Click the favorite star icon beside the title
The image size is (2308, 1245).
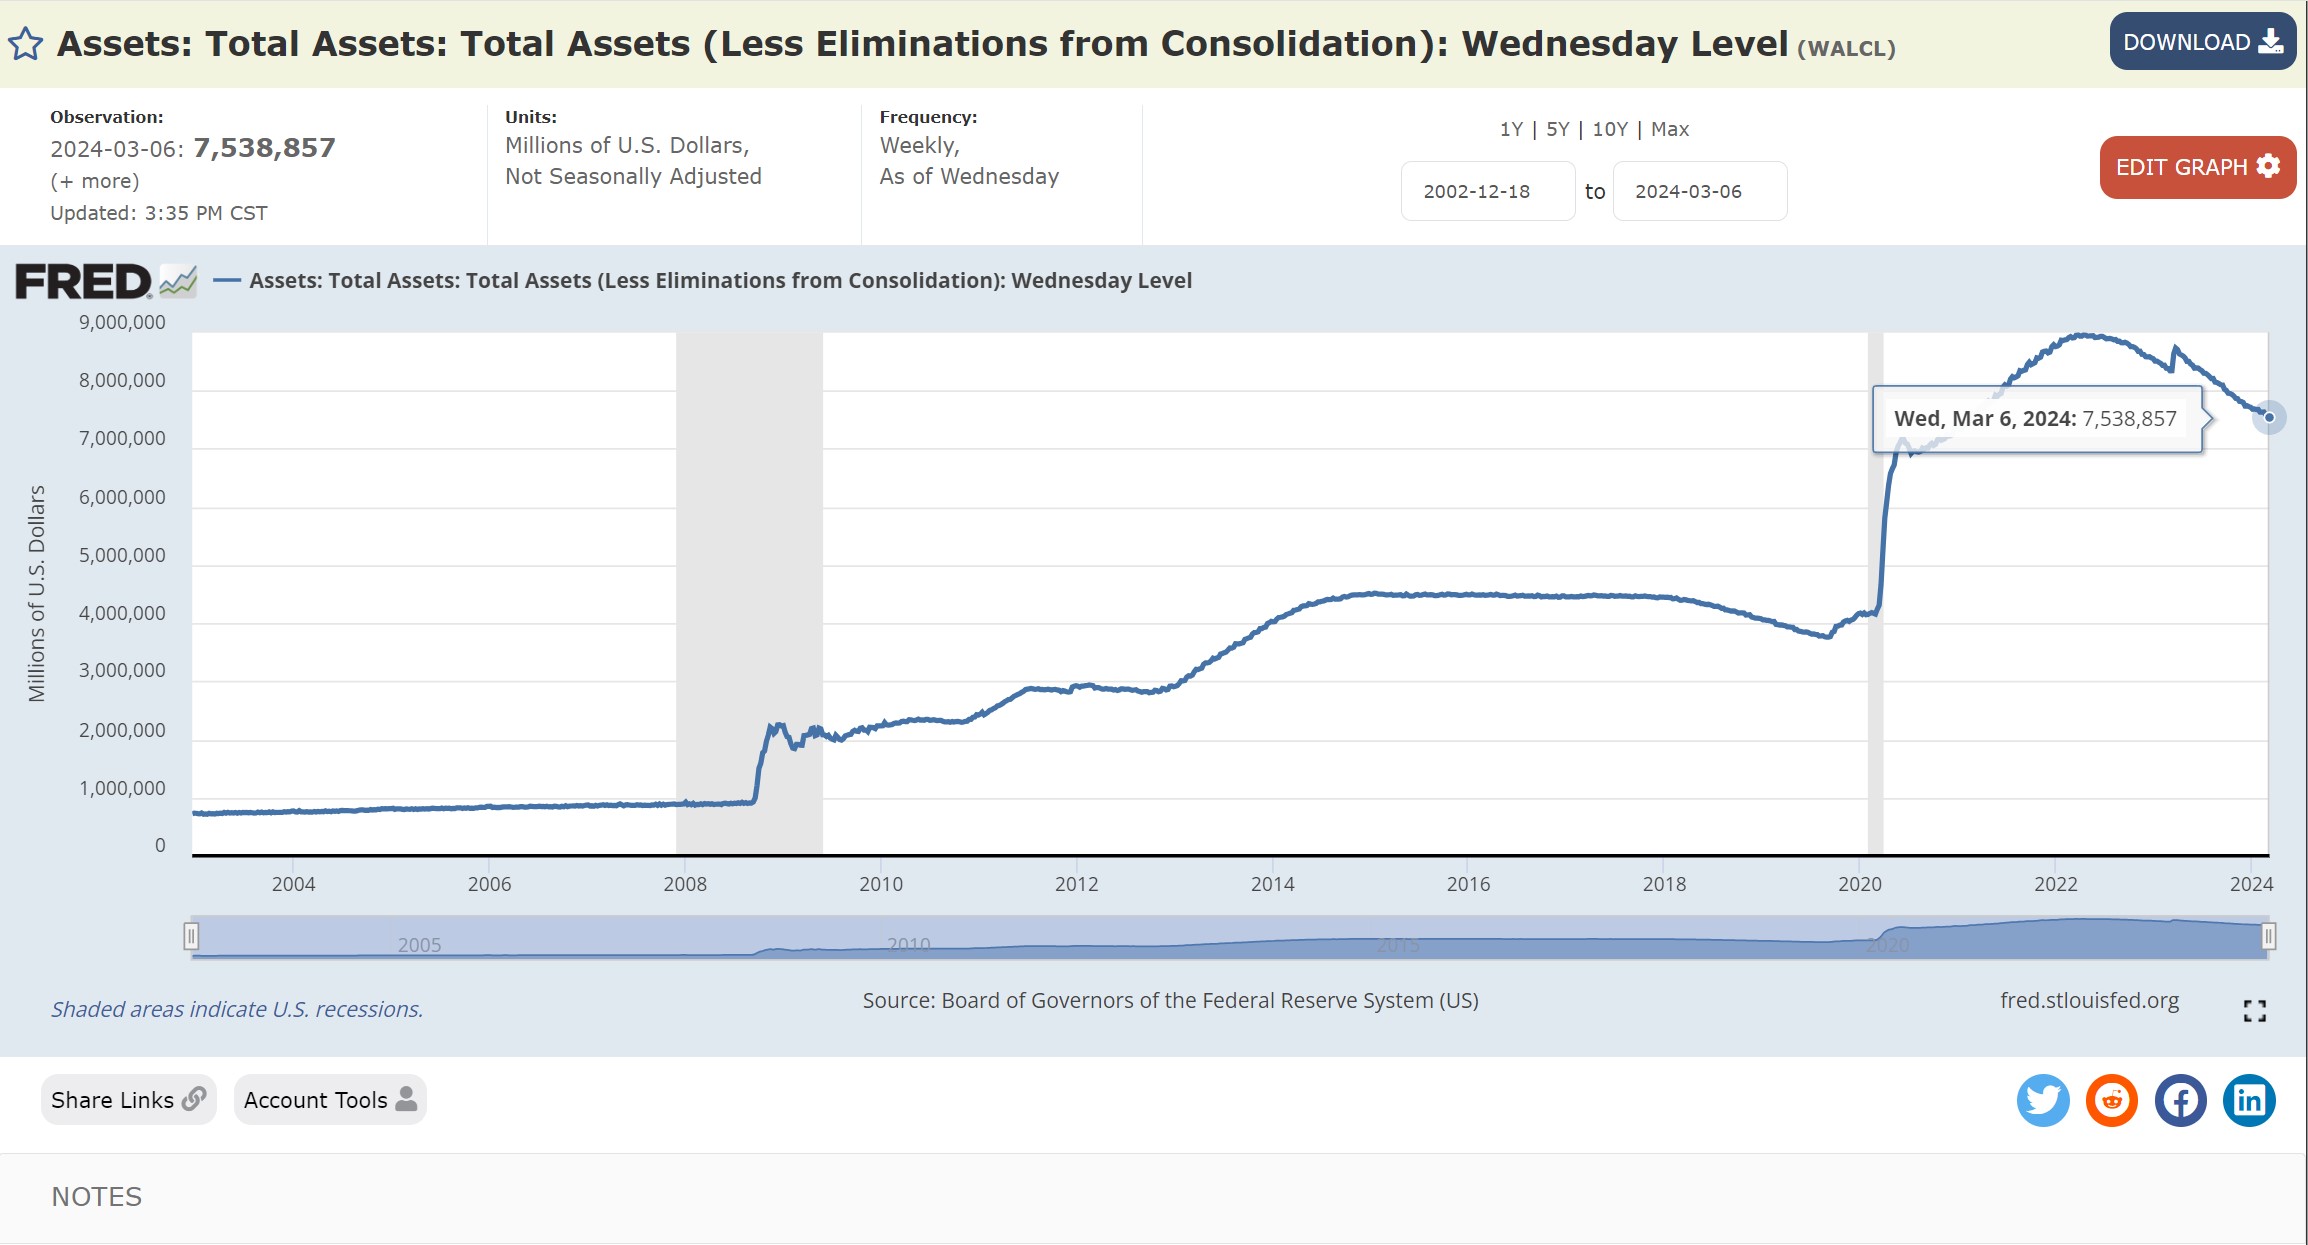pos(25,44)
